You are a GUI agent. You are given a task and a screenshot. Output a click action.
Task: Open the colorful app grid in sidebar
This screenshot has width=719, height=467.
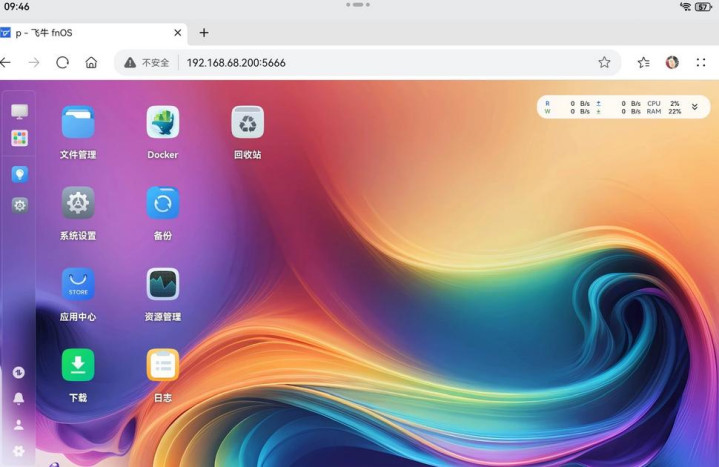[19, 138]
